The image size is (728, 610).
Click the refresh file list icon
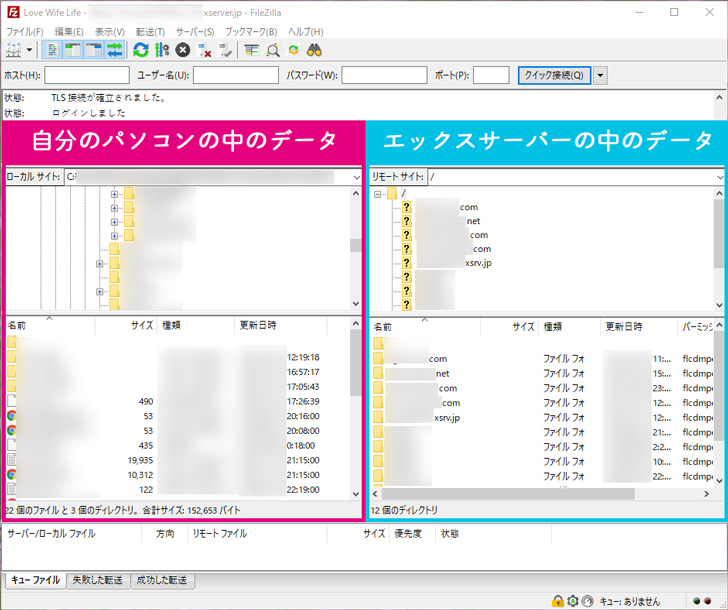click(141, 49)
